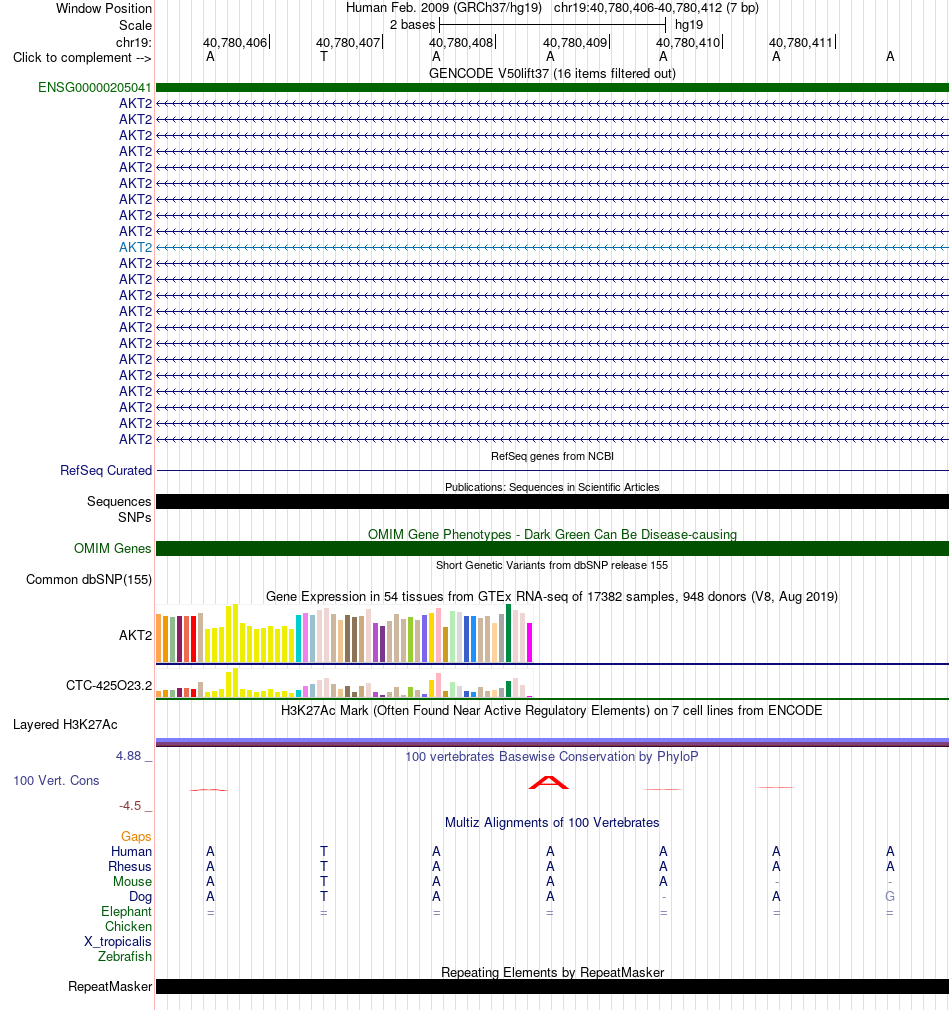Image resolution: width=950 pixels, height=1010 pixels.
Task: Click position marker 40,780,410
Action: 688,43
